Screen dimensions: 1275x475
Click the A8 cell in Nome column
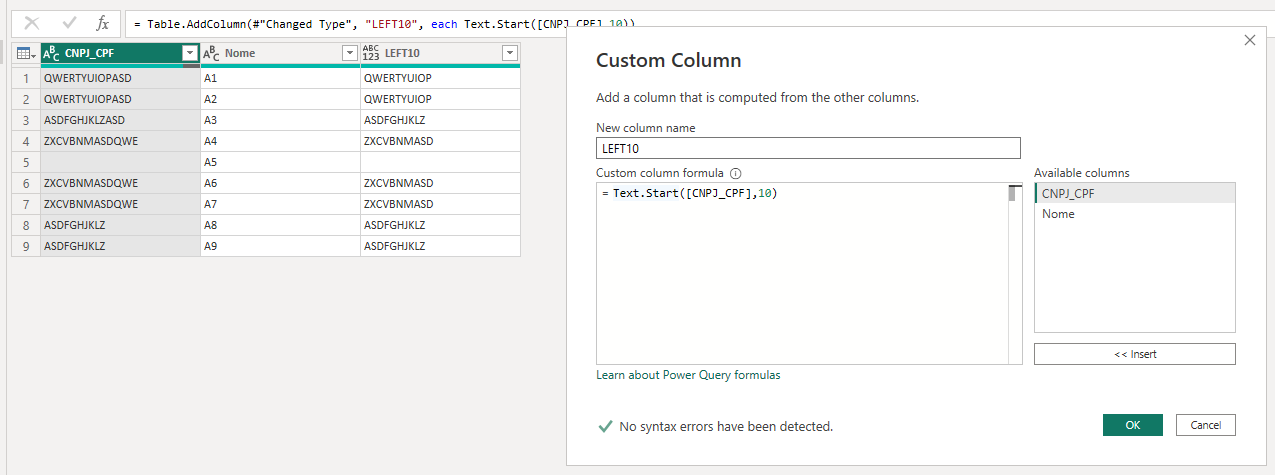click(x=280, y=225)
